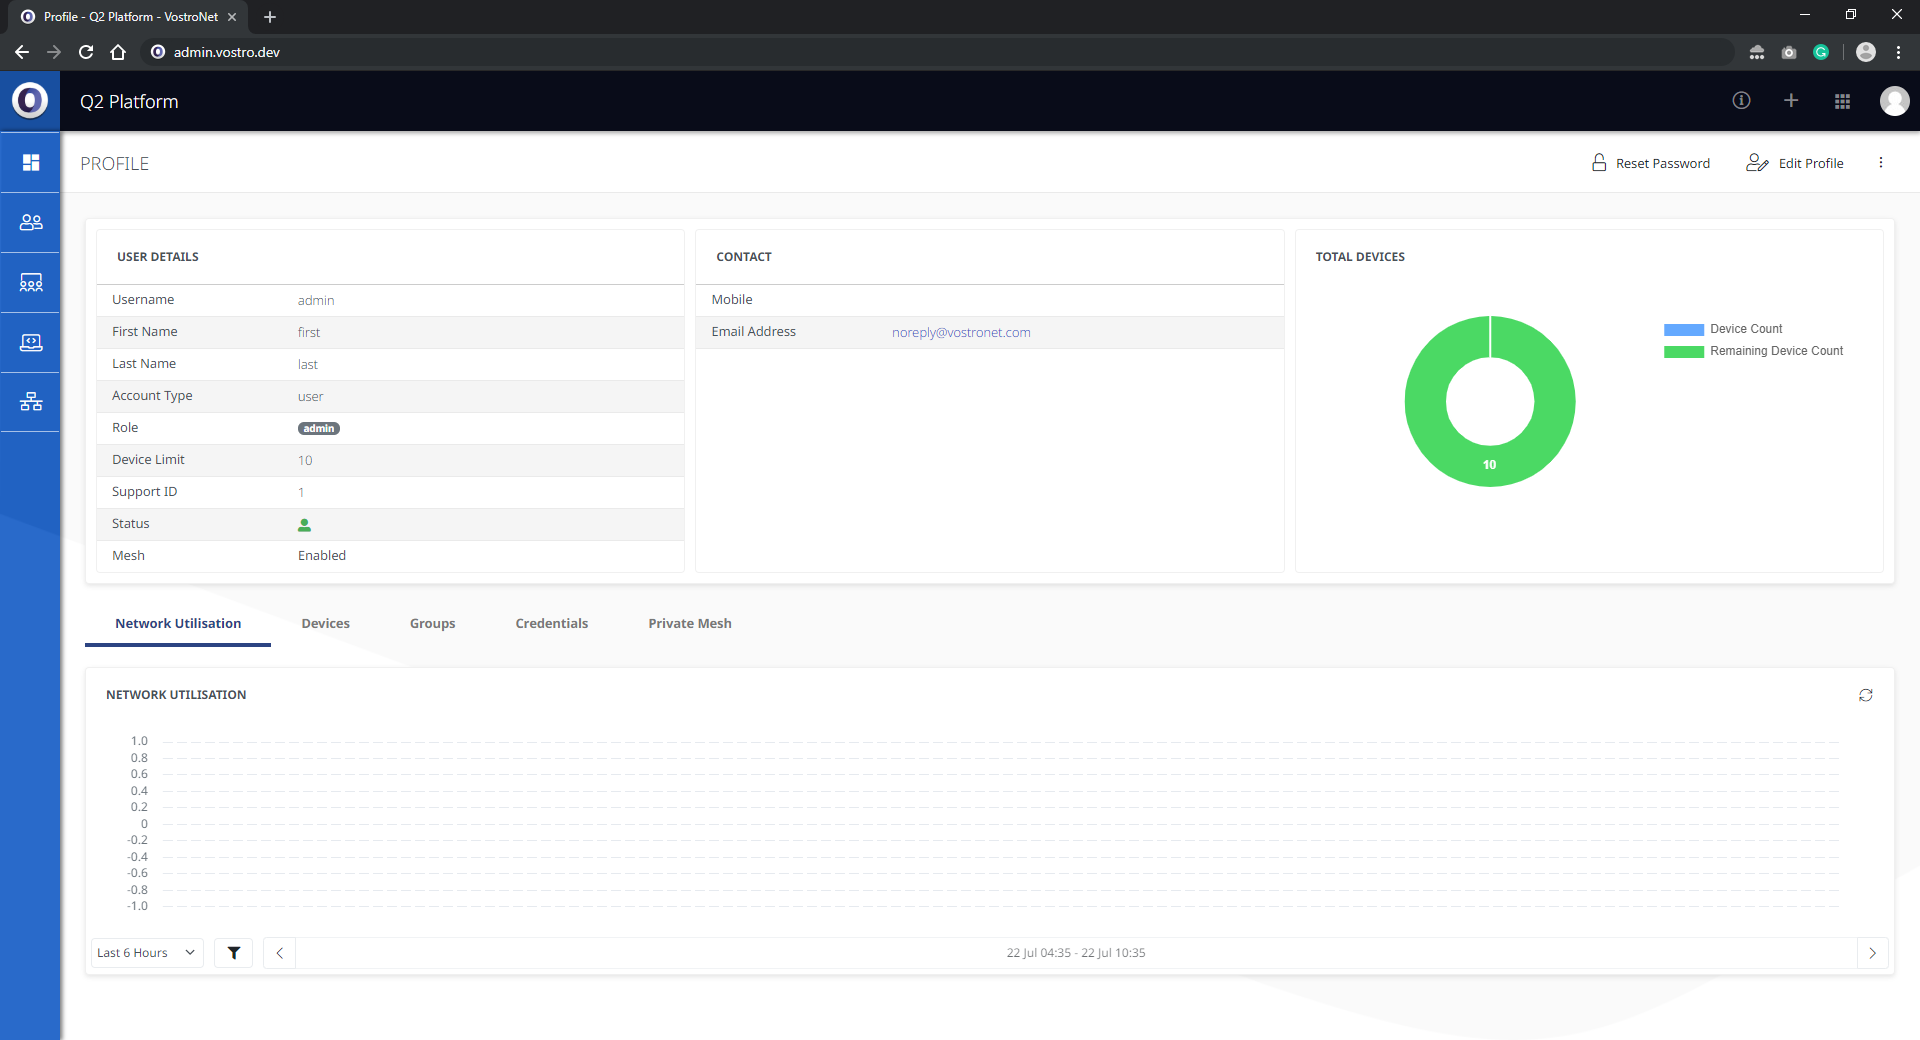Switch to the Private Mesh tab

[689, 623]
